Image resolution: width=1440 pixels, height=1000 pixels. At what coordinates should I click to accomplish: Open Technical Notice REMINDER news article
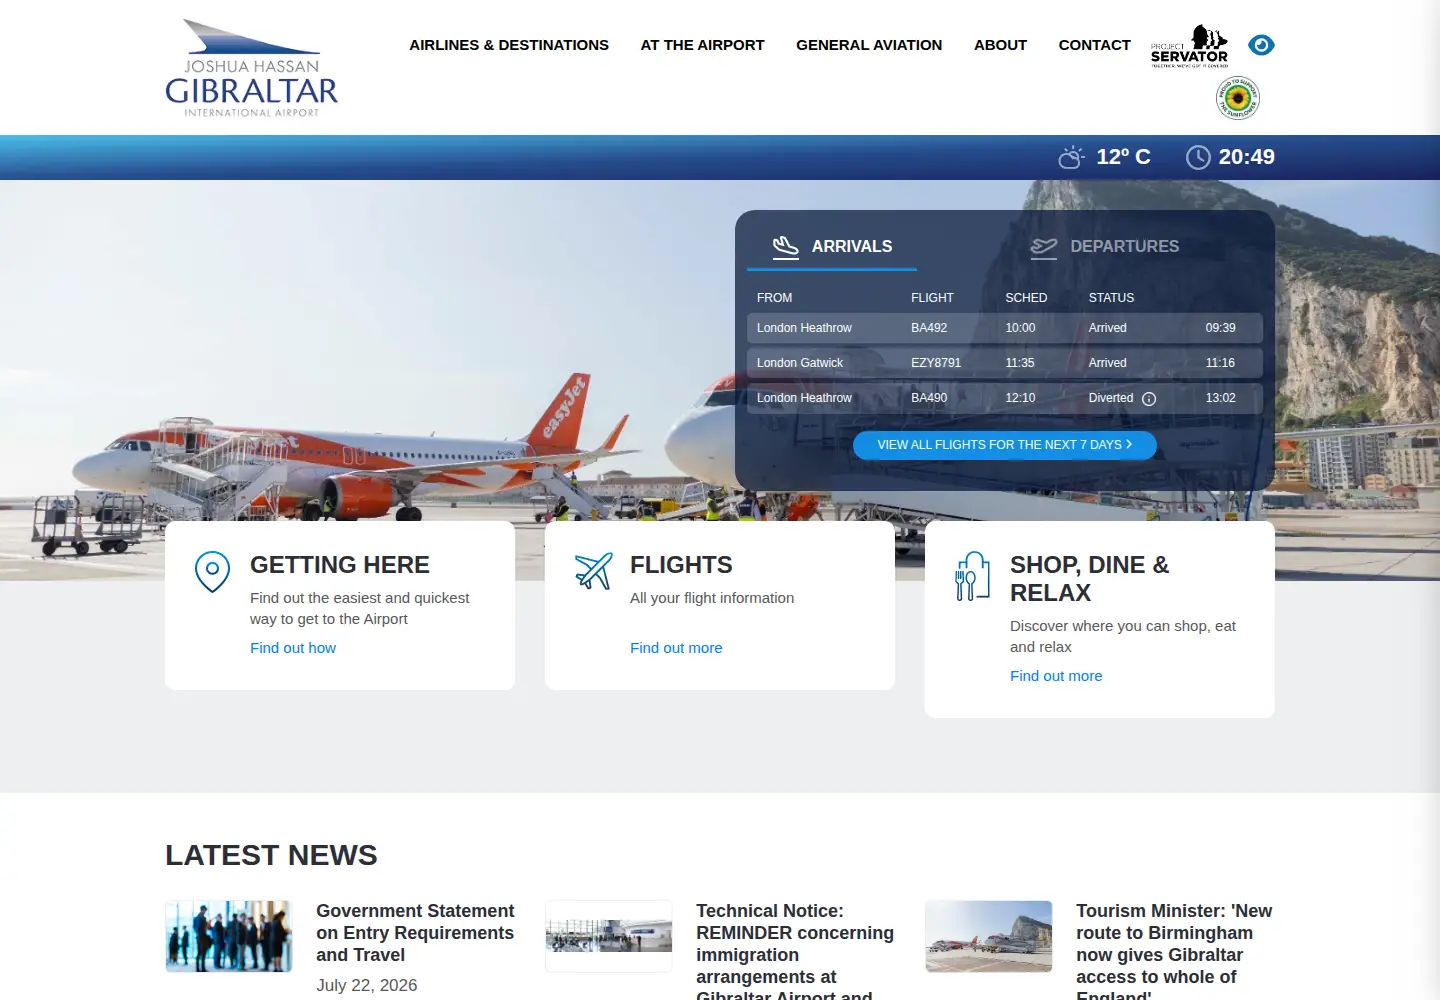point(795,951)
